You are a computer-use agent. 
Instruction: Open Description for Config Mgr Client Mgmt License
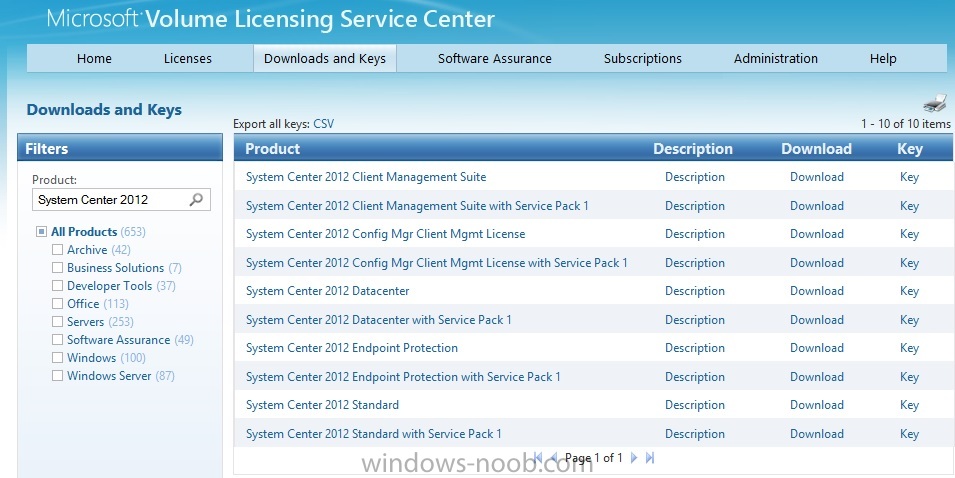[x=695, y=234]
